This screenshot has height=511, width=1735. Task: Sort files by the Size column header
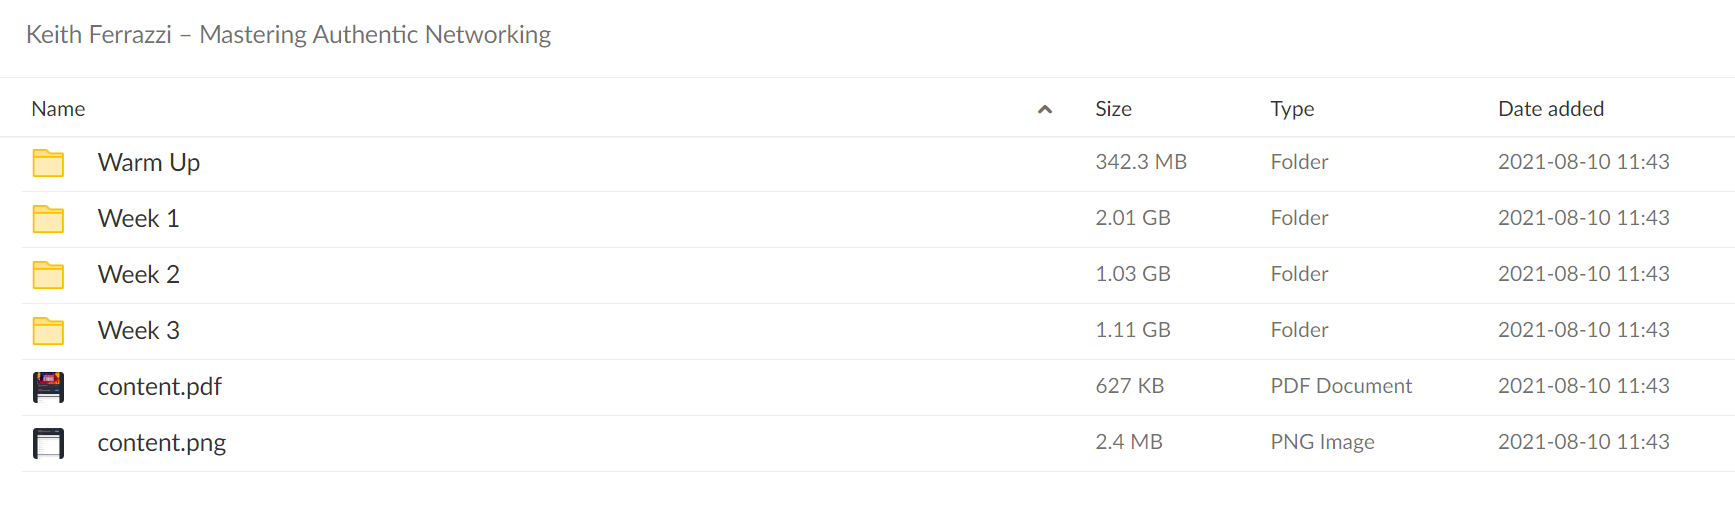pos(1113,109)
